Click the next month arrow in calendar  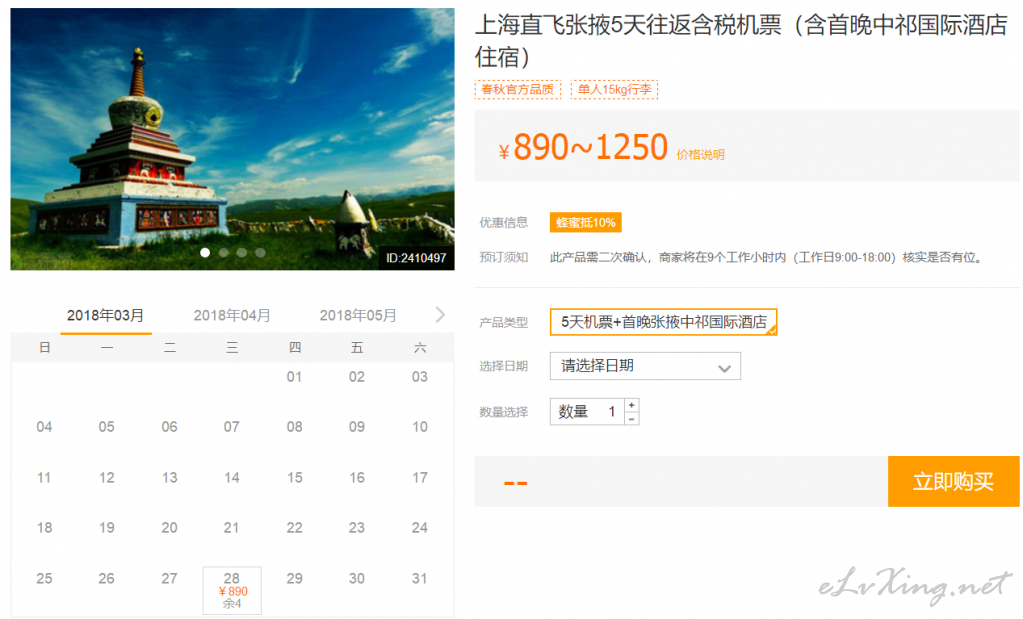[x=440, y=315]
